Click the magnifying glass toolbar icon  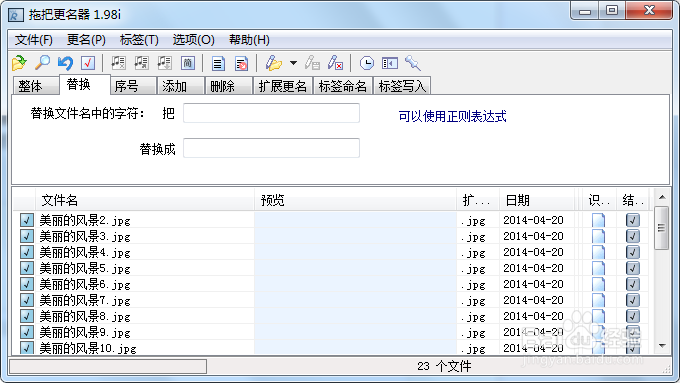point(42,63)
